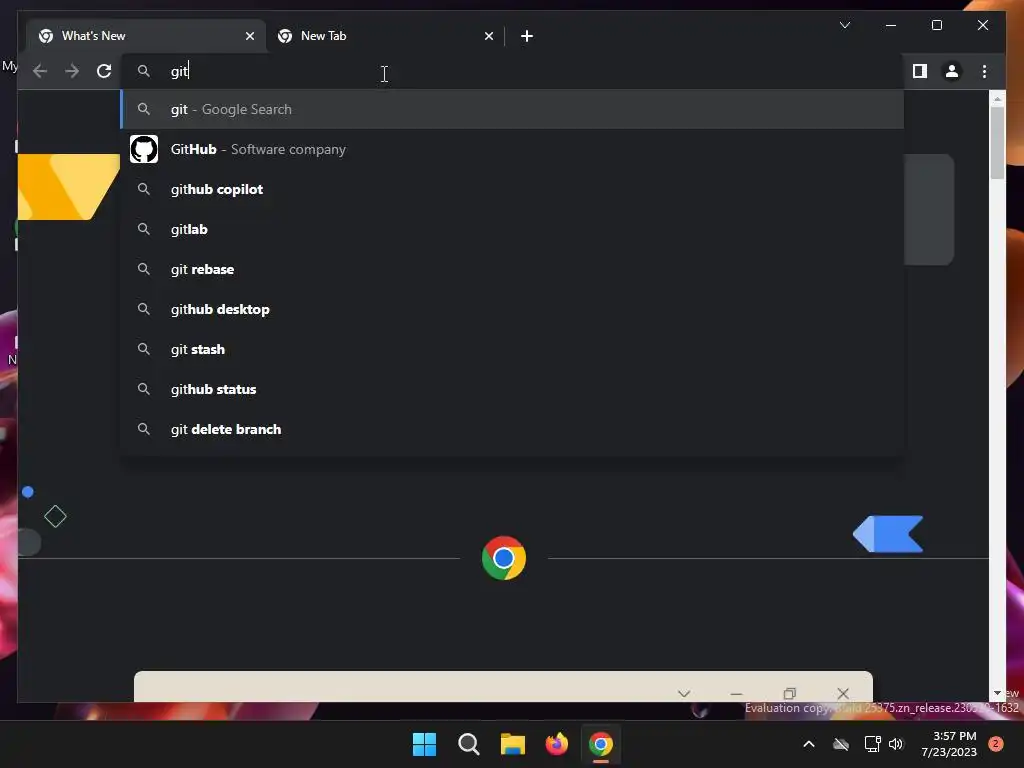Click the search icon in the address bar
This screenshot has height=768, width=1024.
tap(144, 71)
